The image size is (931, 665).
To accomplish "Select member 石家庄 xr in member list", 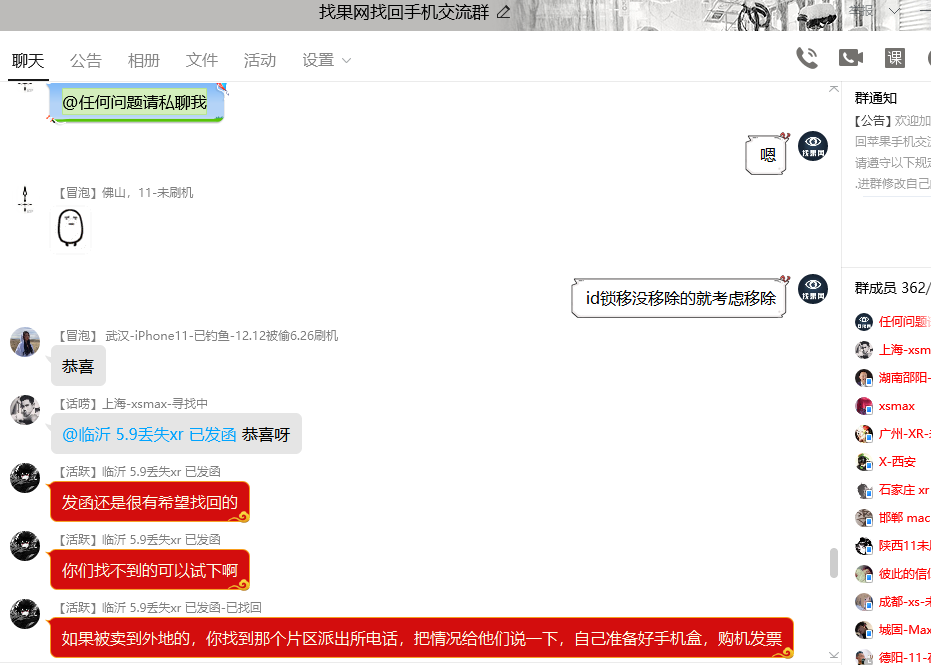I will pos(892,490).
